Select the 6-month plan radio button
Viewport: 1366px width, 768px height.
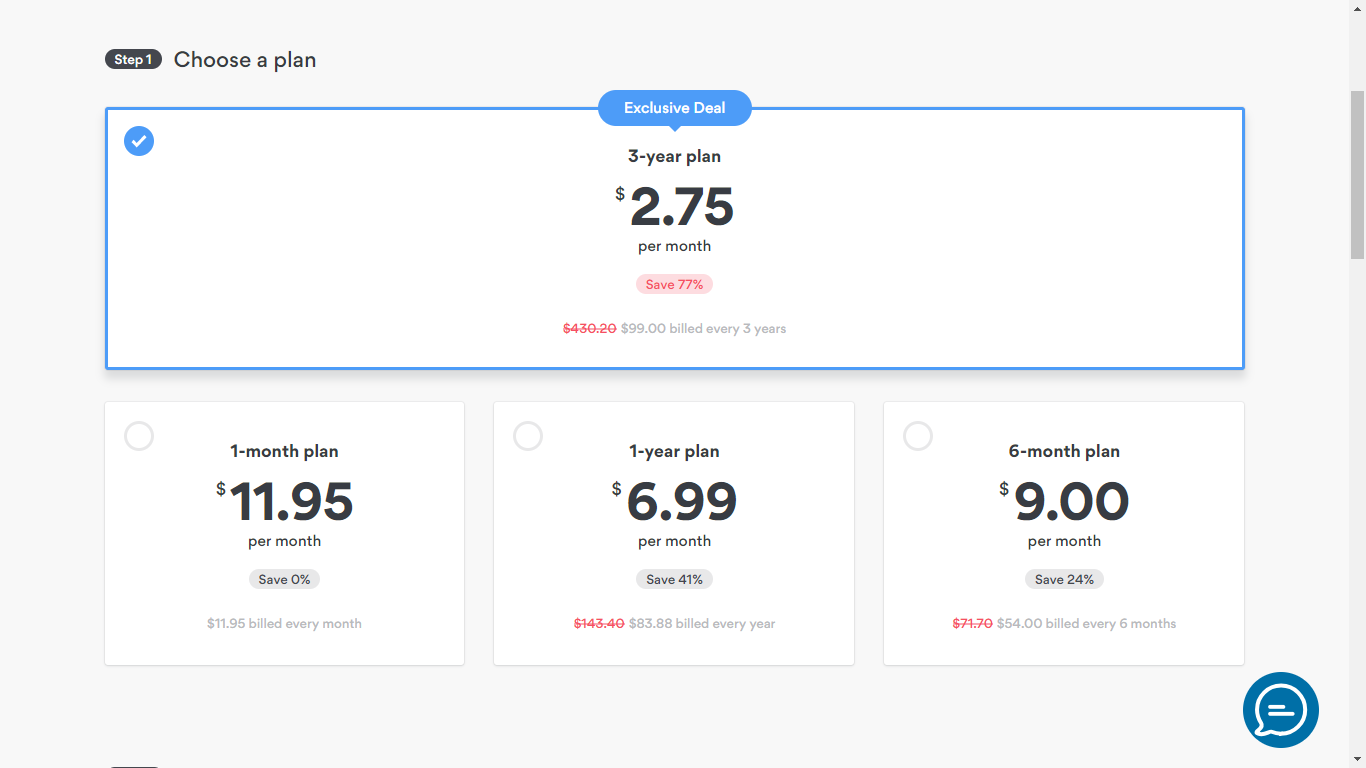click(918, 436)
